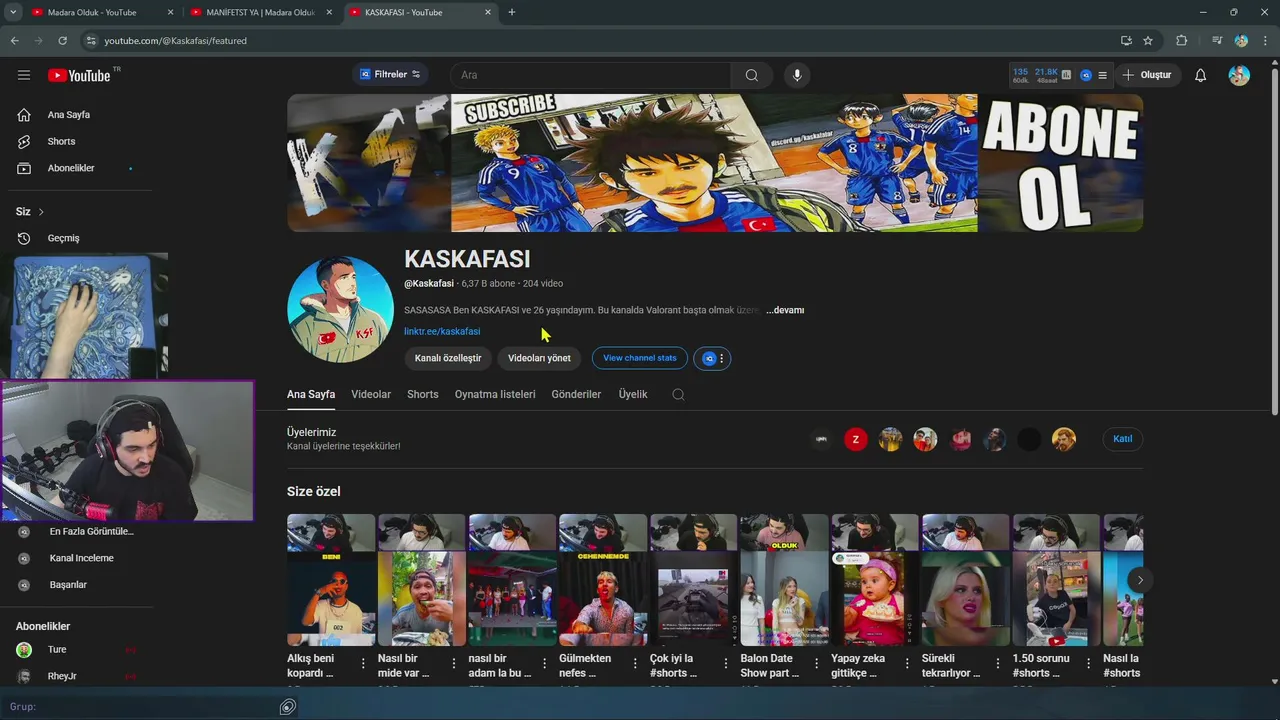Reload the page
Screen dimensions: 1280x720
pyautogui.click(x=62, y=41)
